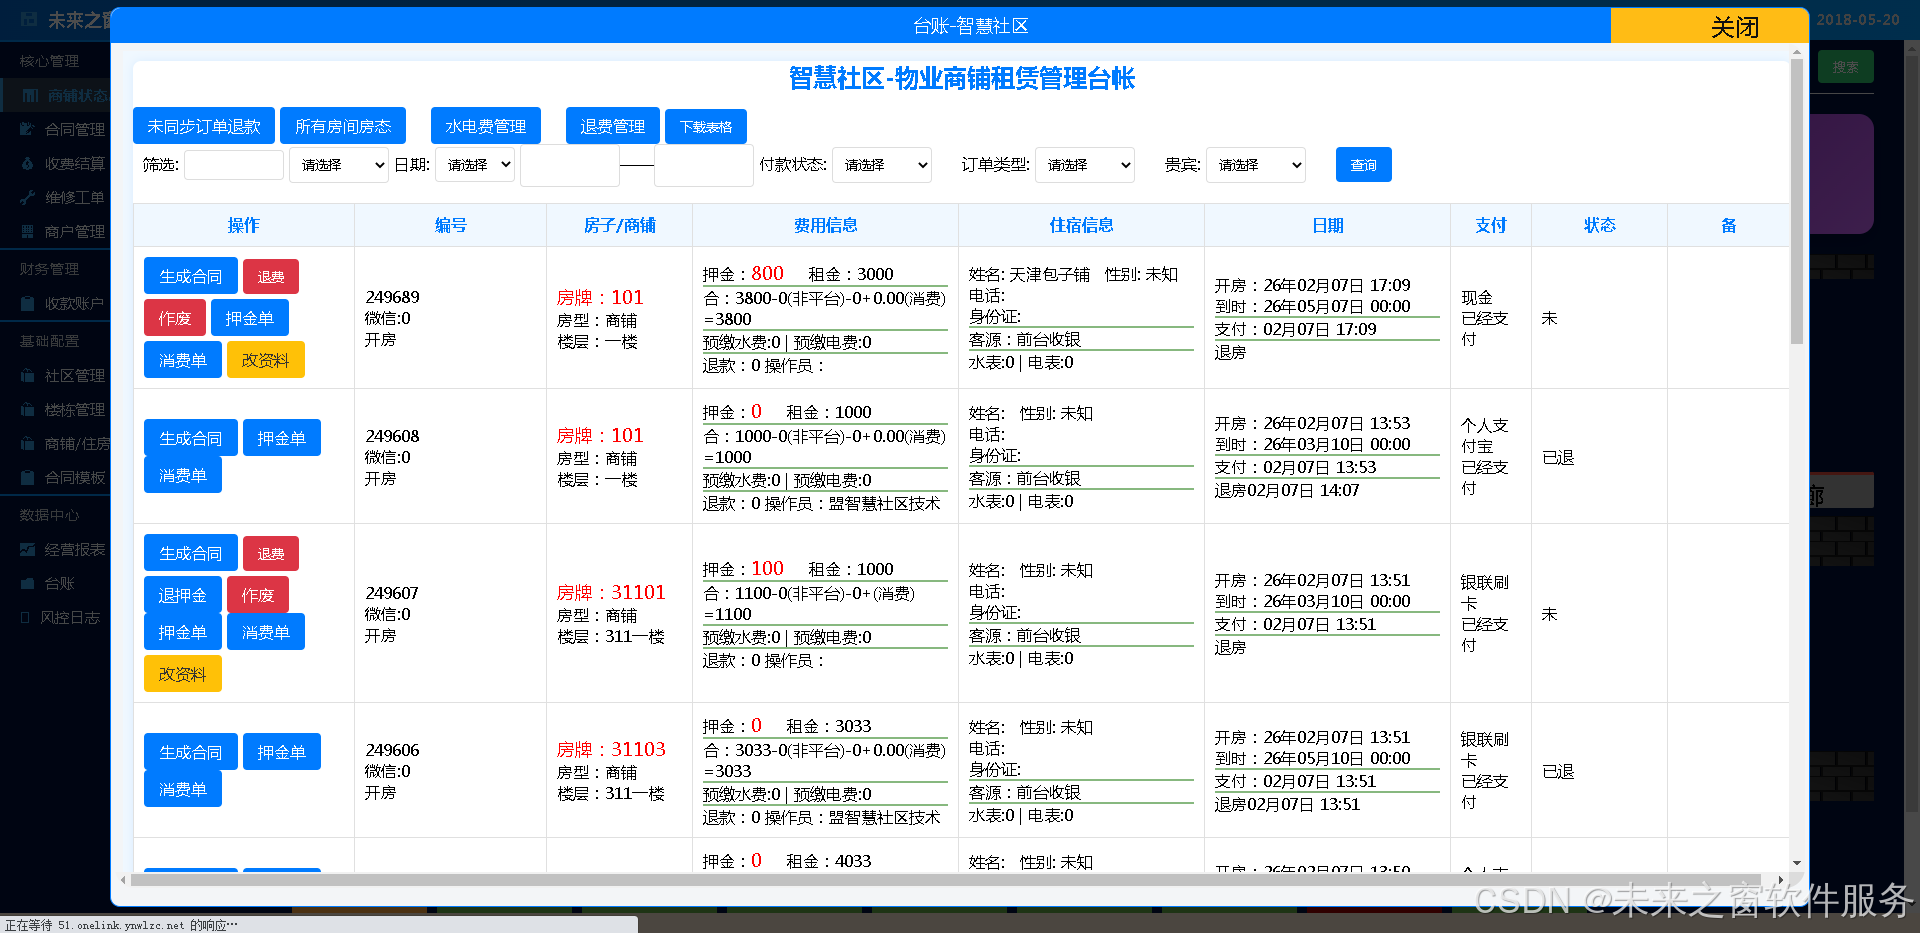Screen dimensions: 1920x933
Task: Open the 贵宾 dropdown
Action: [x=1255, y=165]
